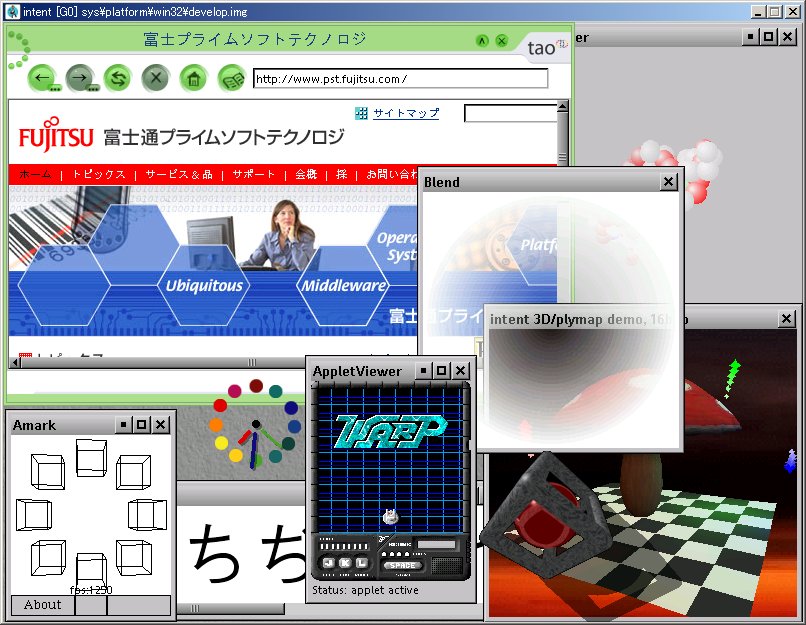806x625 pixels.
Task: Click the WARP logo in AppletViewer
Action: coord(391,431)
